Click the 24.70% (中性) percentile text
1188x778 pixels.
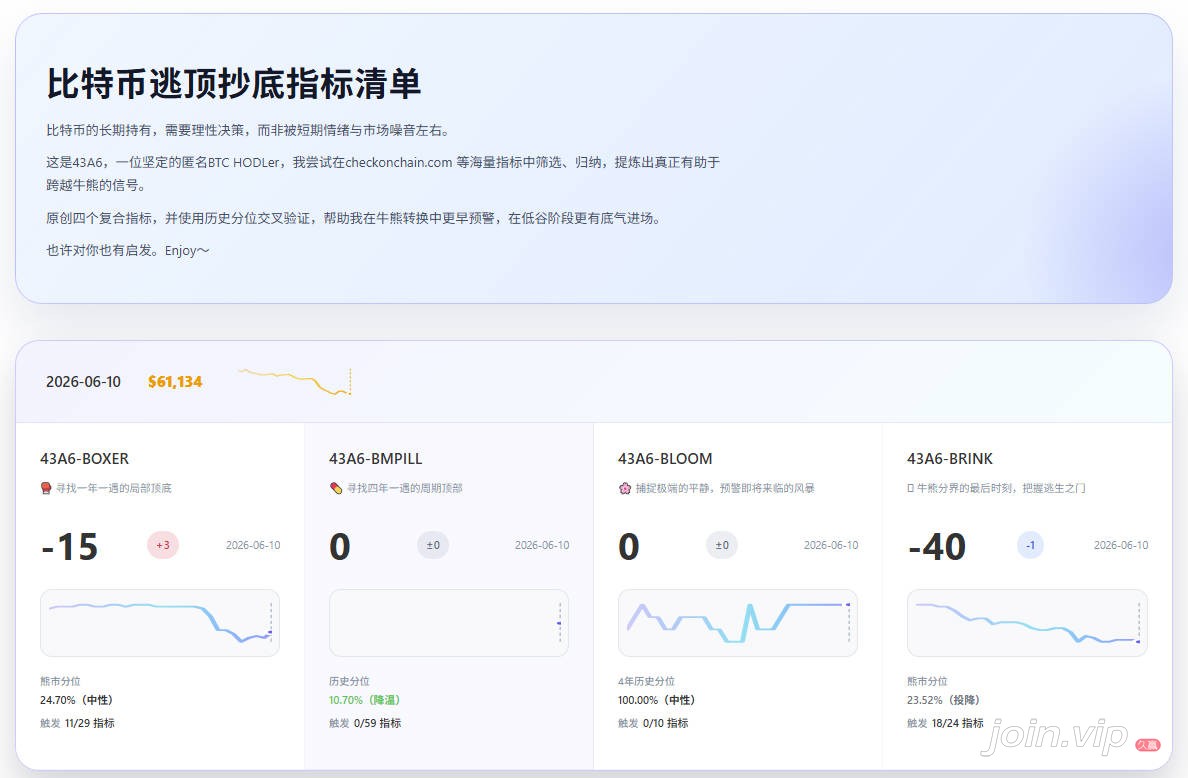[76, 700]
